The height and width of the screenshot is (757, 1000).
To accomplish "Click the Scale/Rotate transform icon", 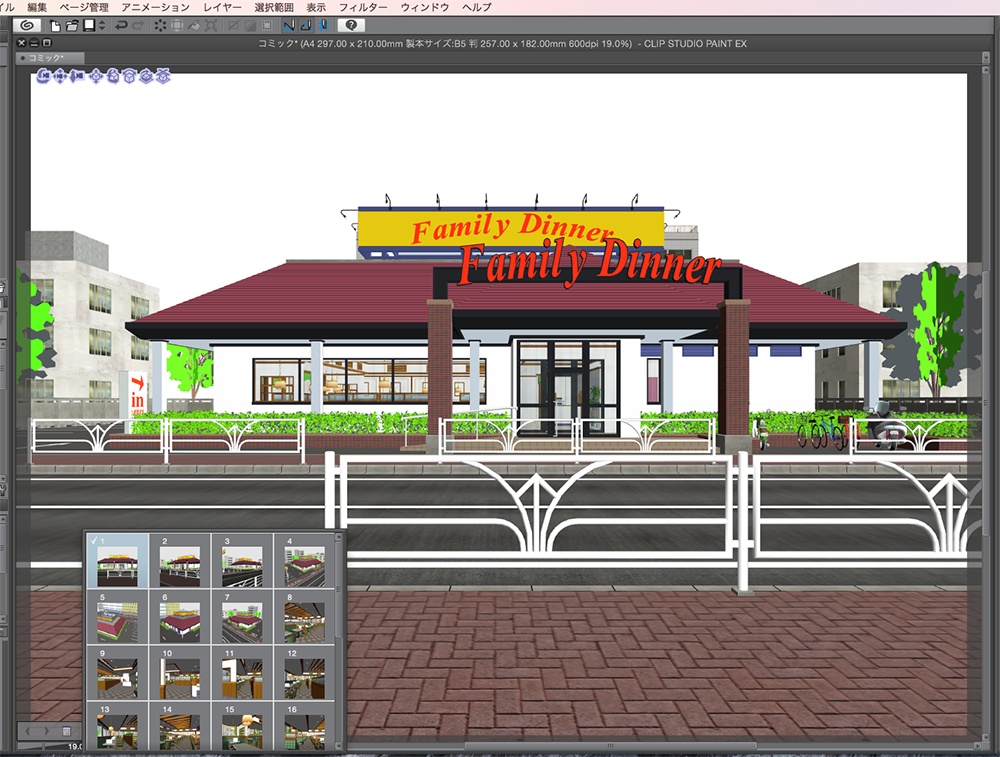I will pyautogui.click(x=211, y=26).
